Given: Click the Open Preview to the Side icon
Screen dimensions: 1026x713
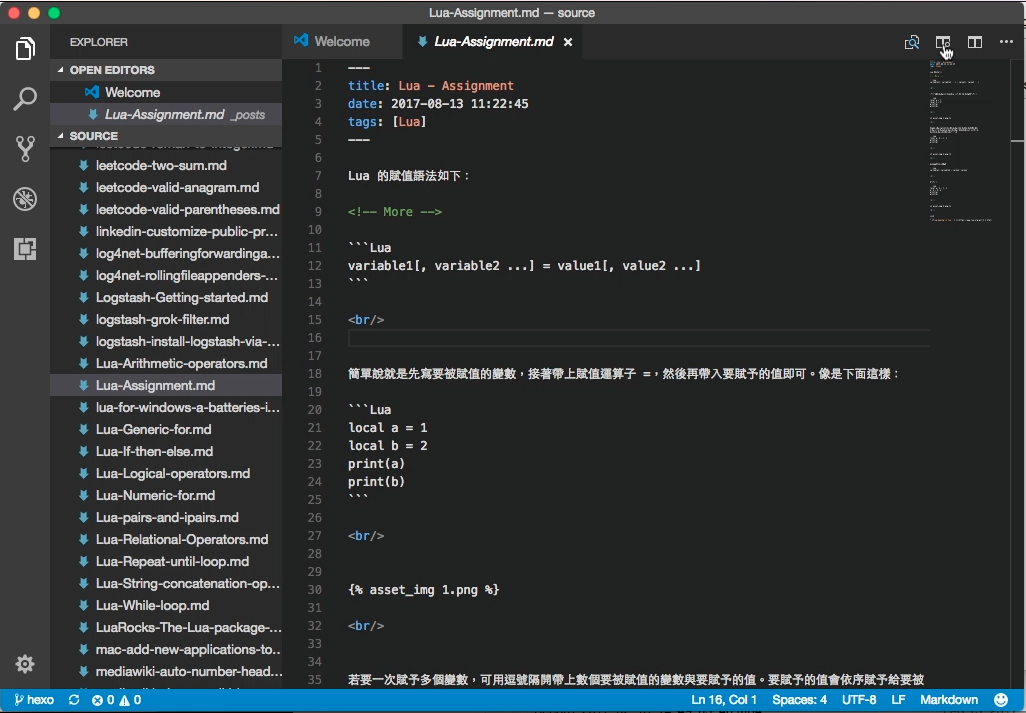Looking at the screenshot, I should [943, 43].
